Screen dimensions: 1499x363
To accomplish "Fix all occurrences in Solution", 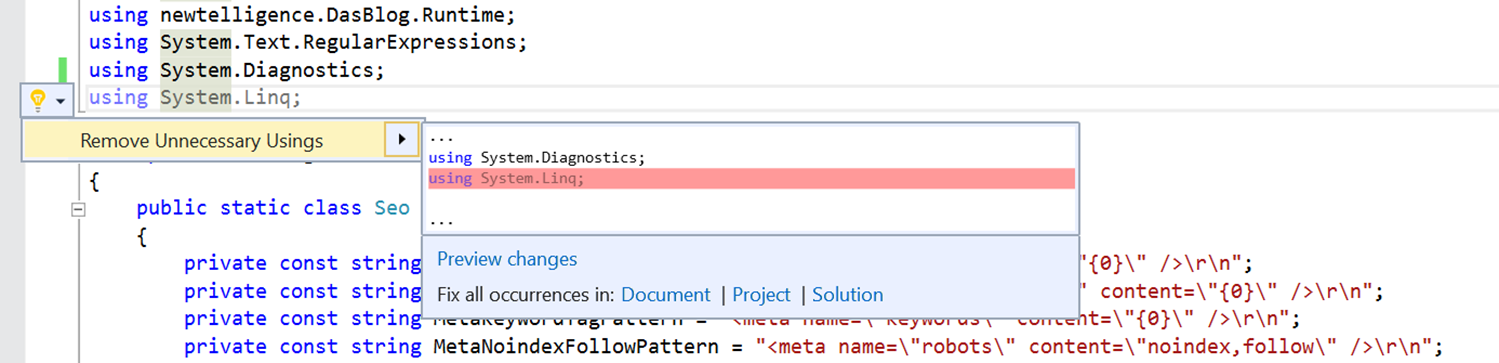I will [x=847, y=295].
